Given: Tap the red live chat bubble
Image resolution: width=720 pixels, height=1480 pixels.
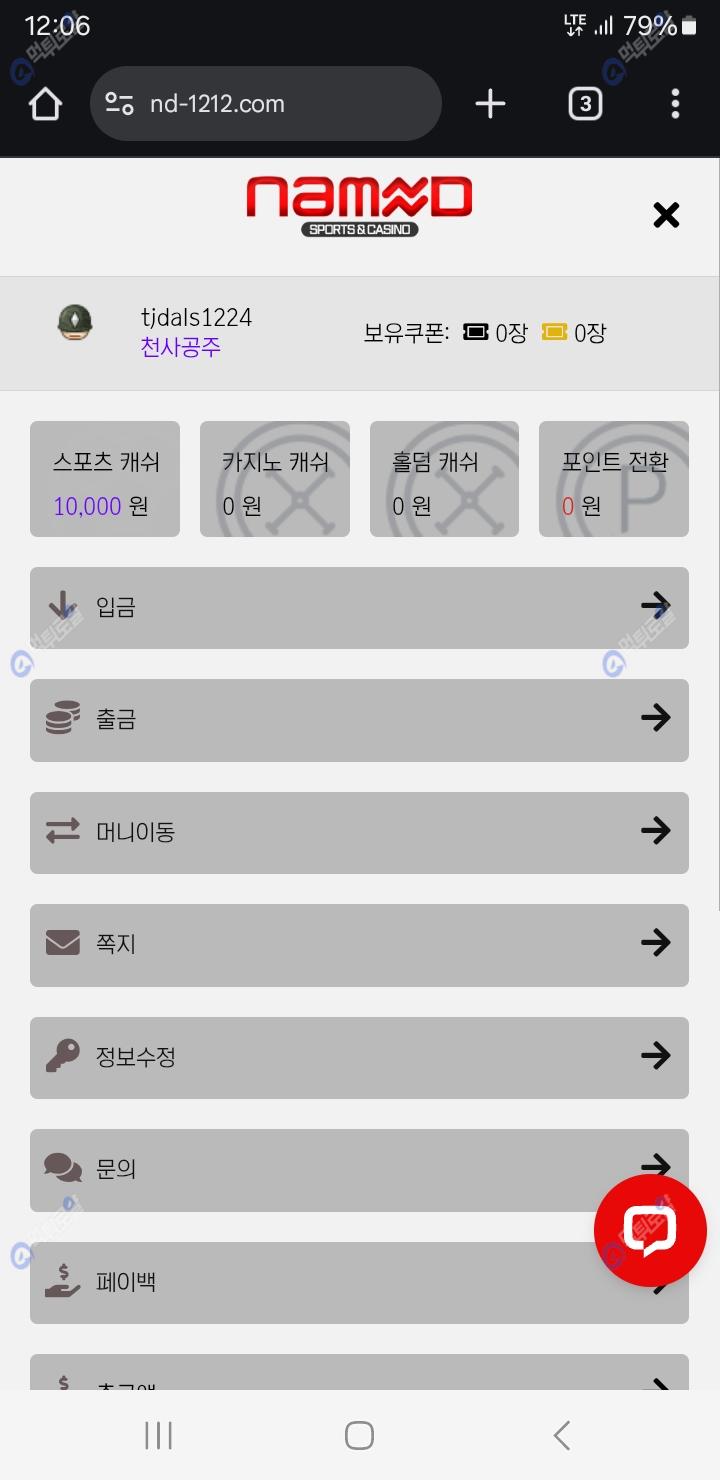Looking at the screenshot, I should point(650,1230).
